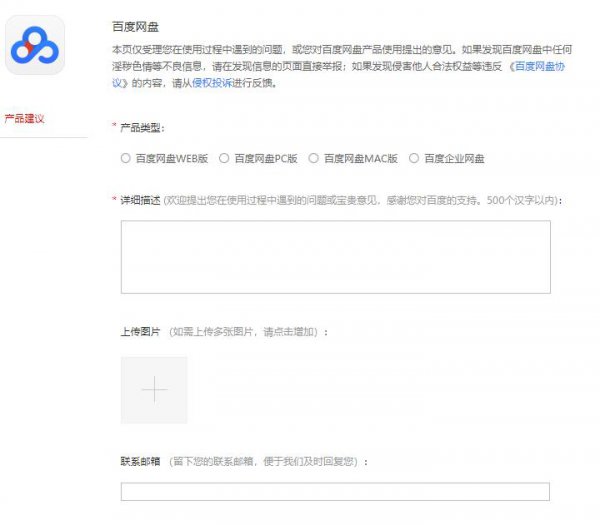This screenshot has height=525, width=600.
Task: Follow the 侵权投诉 link
Action: pyautogui.click(x=212, y=83)
